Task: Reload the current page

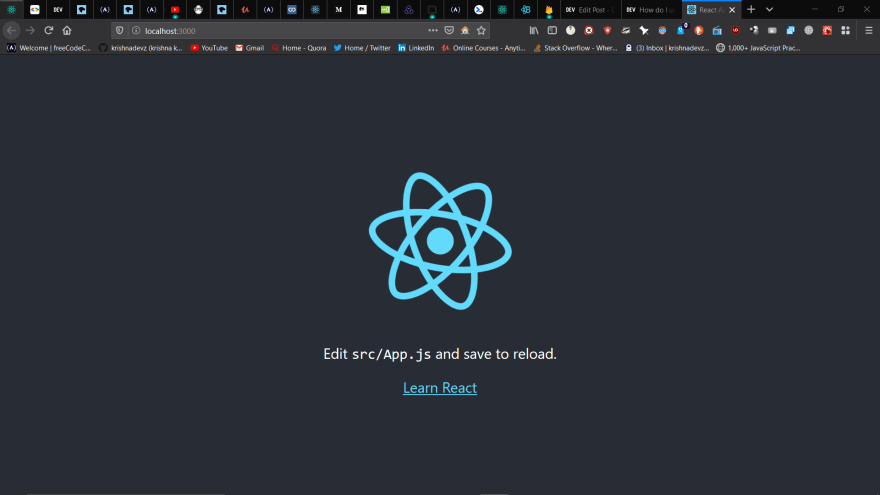Action: click(x=49, y=30)
